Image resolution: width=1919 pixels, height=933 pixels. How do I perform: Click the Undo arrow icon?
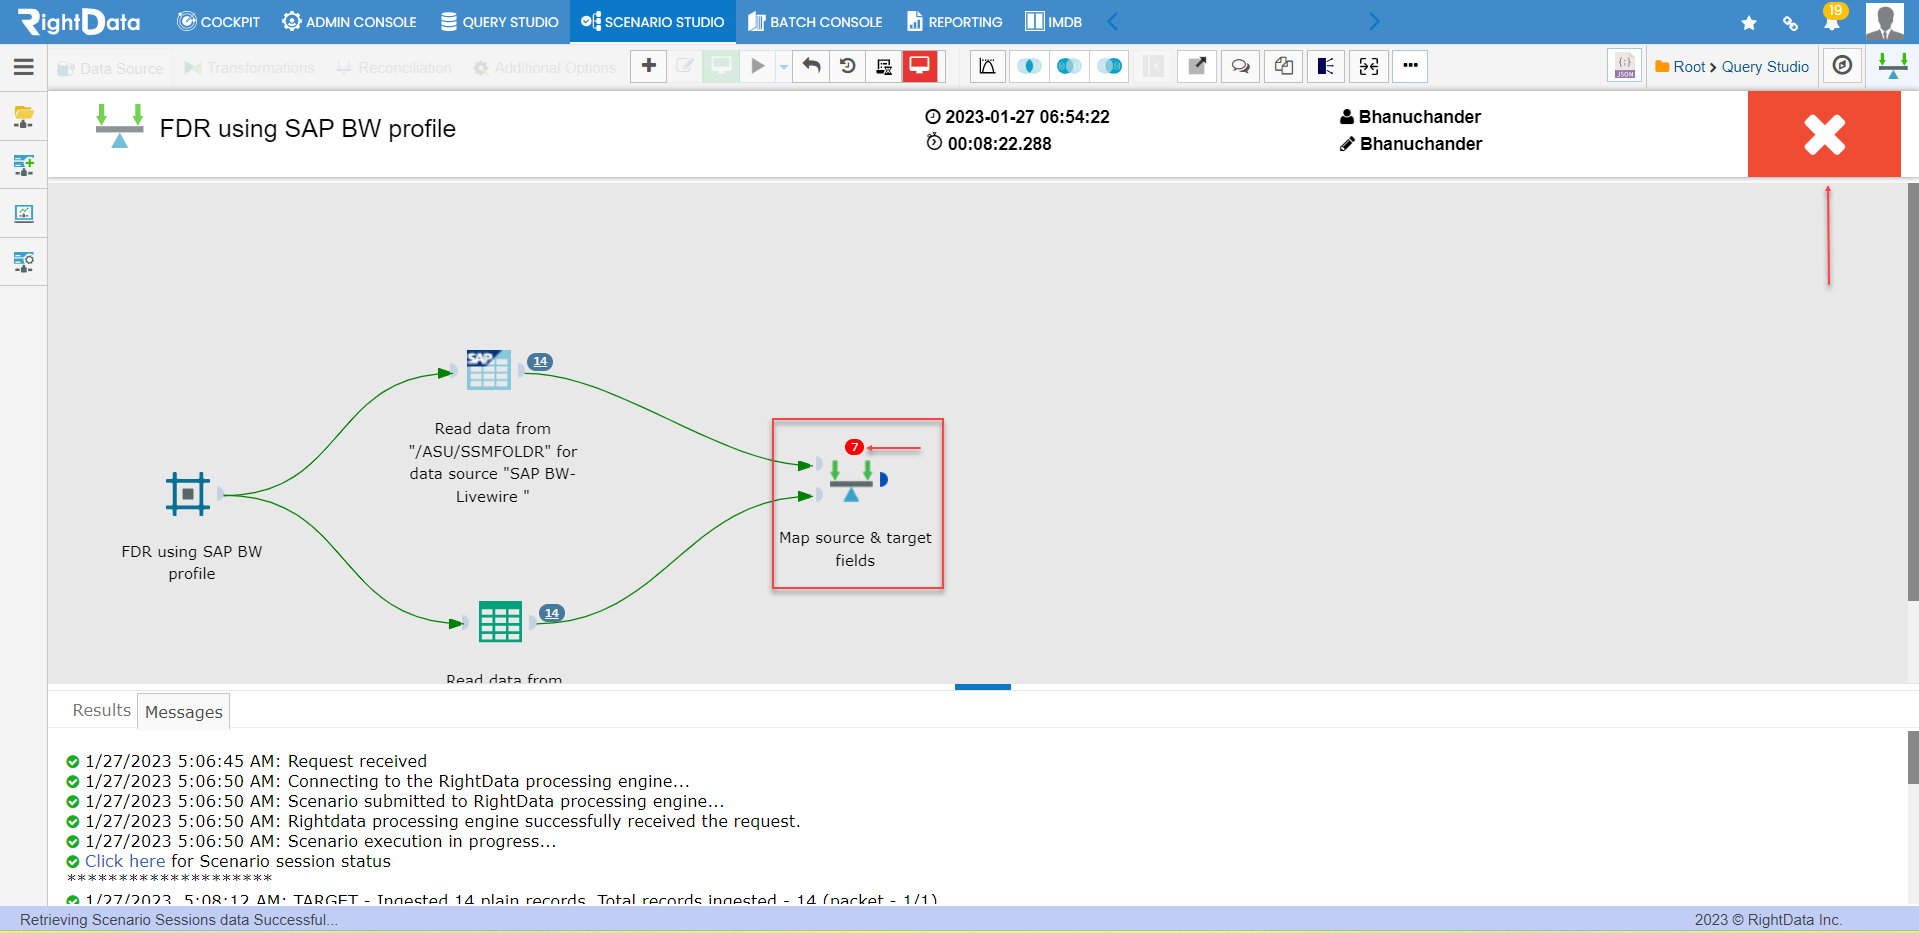pyautogui.click(x=811, y=66)
